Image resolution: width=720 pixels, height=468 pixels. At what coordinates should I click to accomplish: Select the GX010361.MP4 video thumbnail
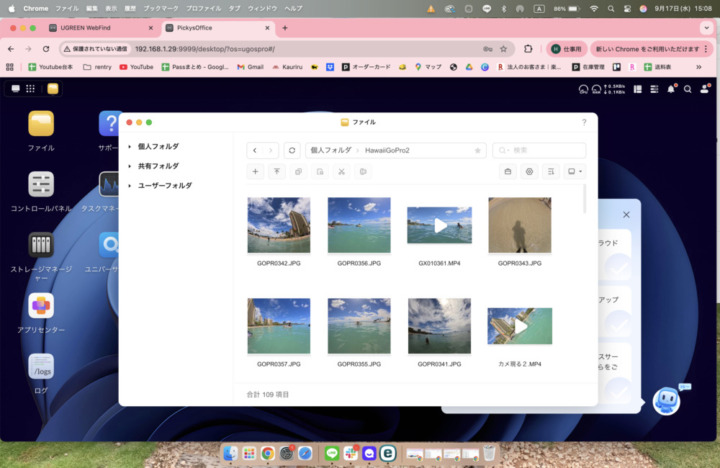click(439, 225)
